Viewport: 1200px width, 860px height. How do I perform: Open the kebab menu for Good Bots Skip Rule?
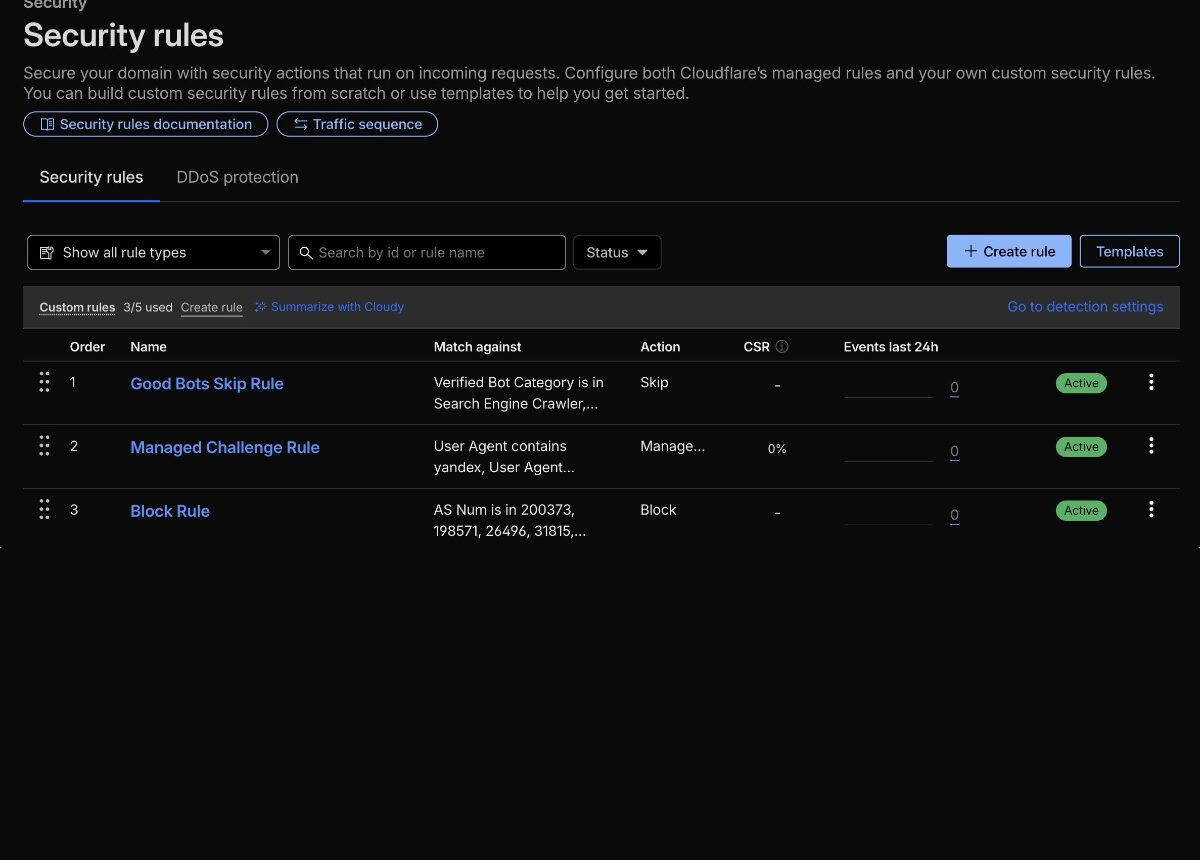(x=1151, y=381)
